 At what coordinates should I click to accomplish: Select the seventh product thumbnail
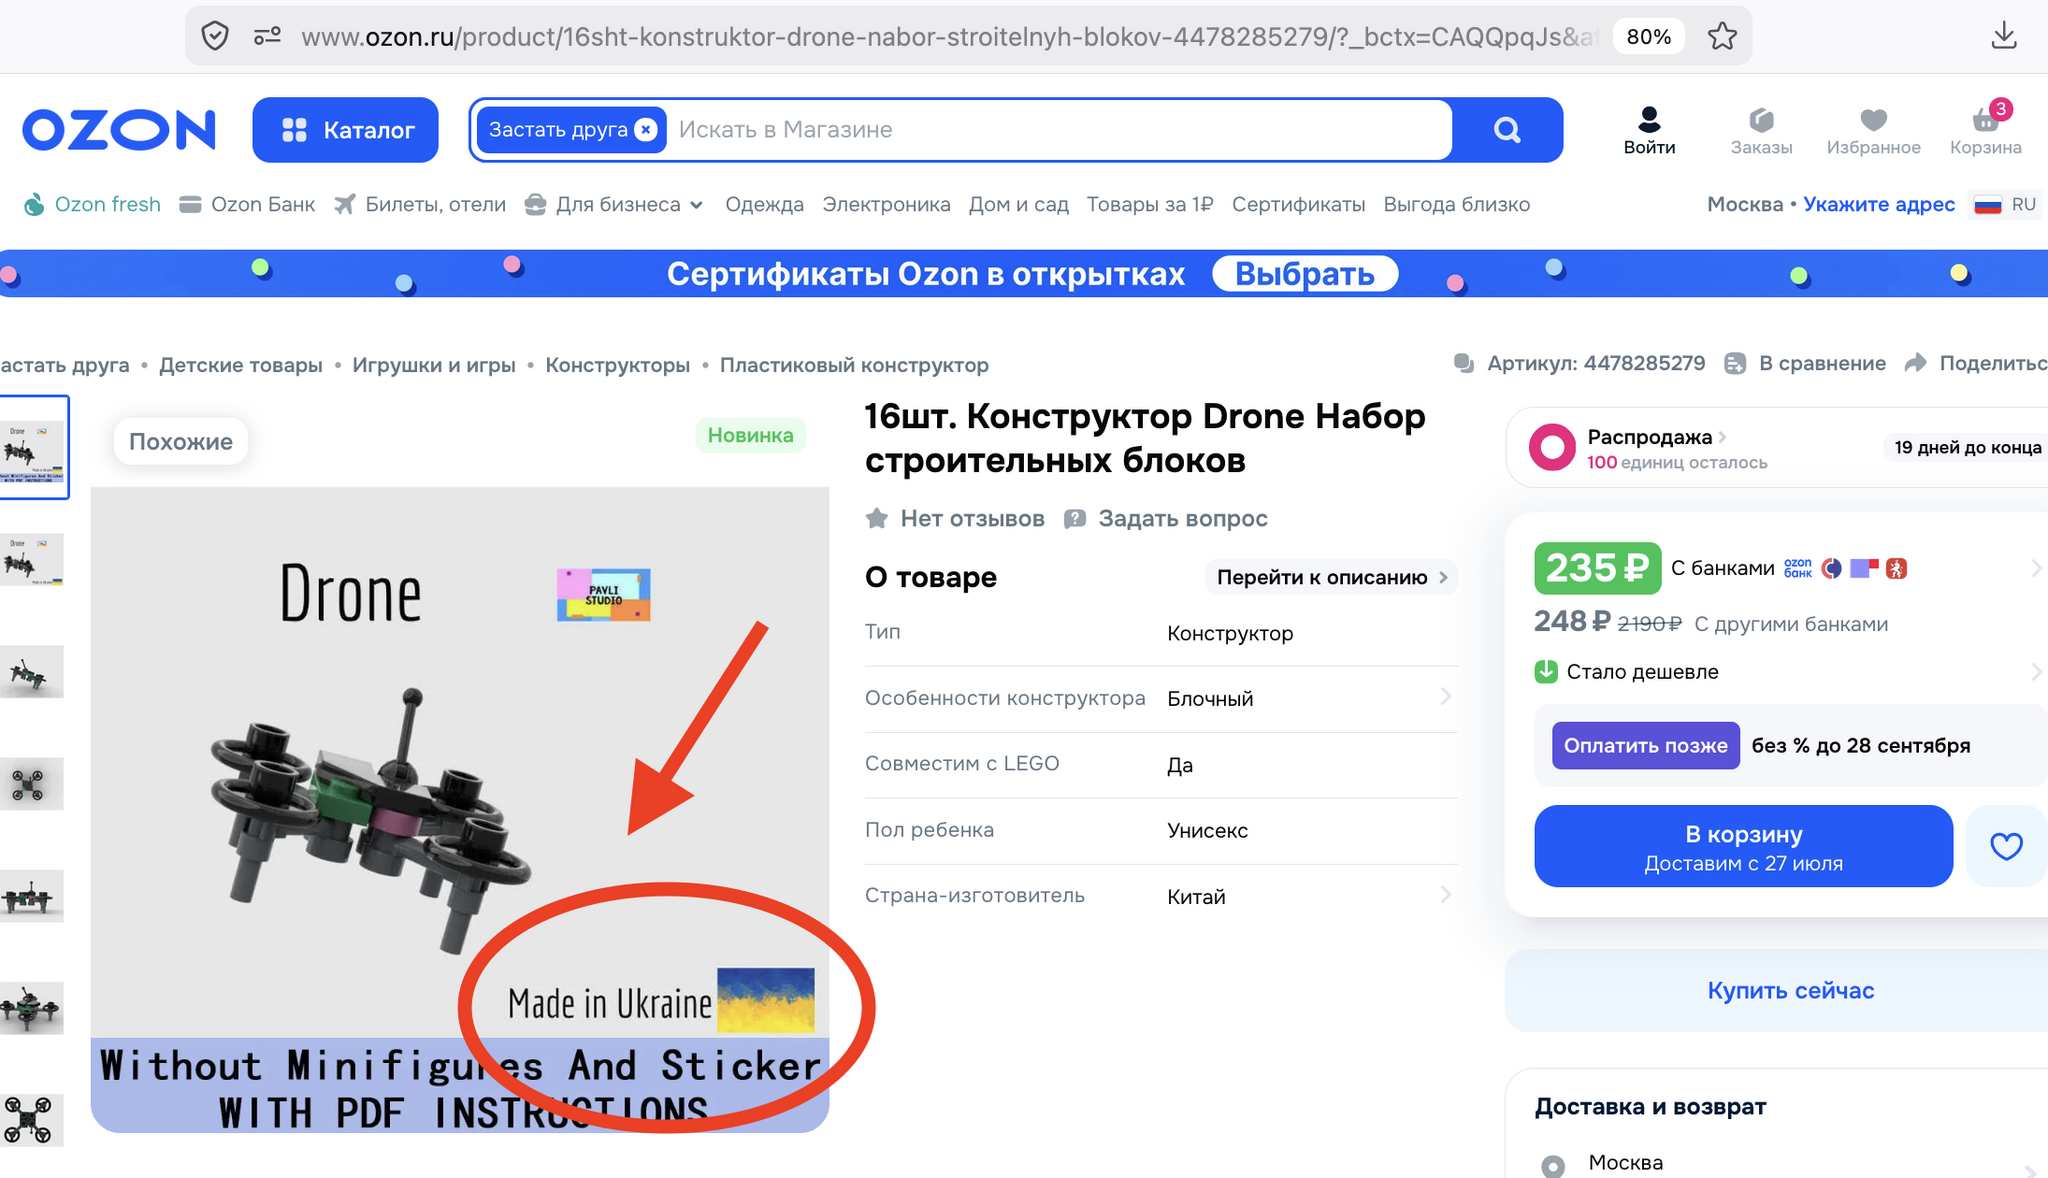click(x=32, y=1120)
